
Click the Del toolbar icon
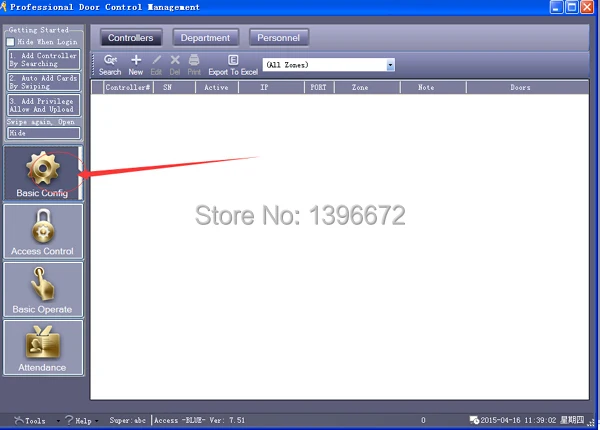(175, 65)
